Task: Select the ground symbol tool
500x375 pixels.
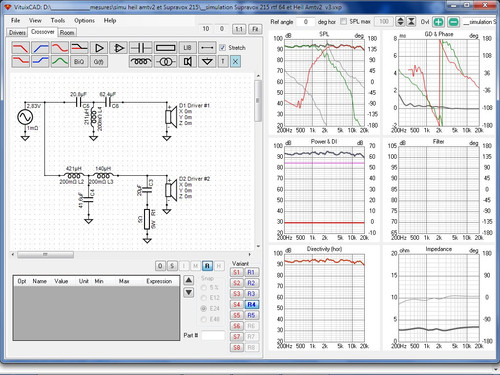Action: coord(207,61)
